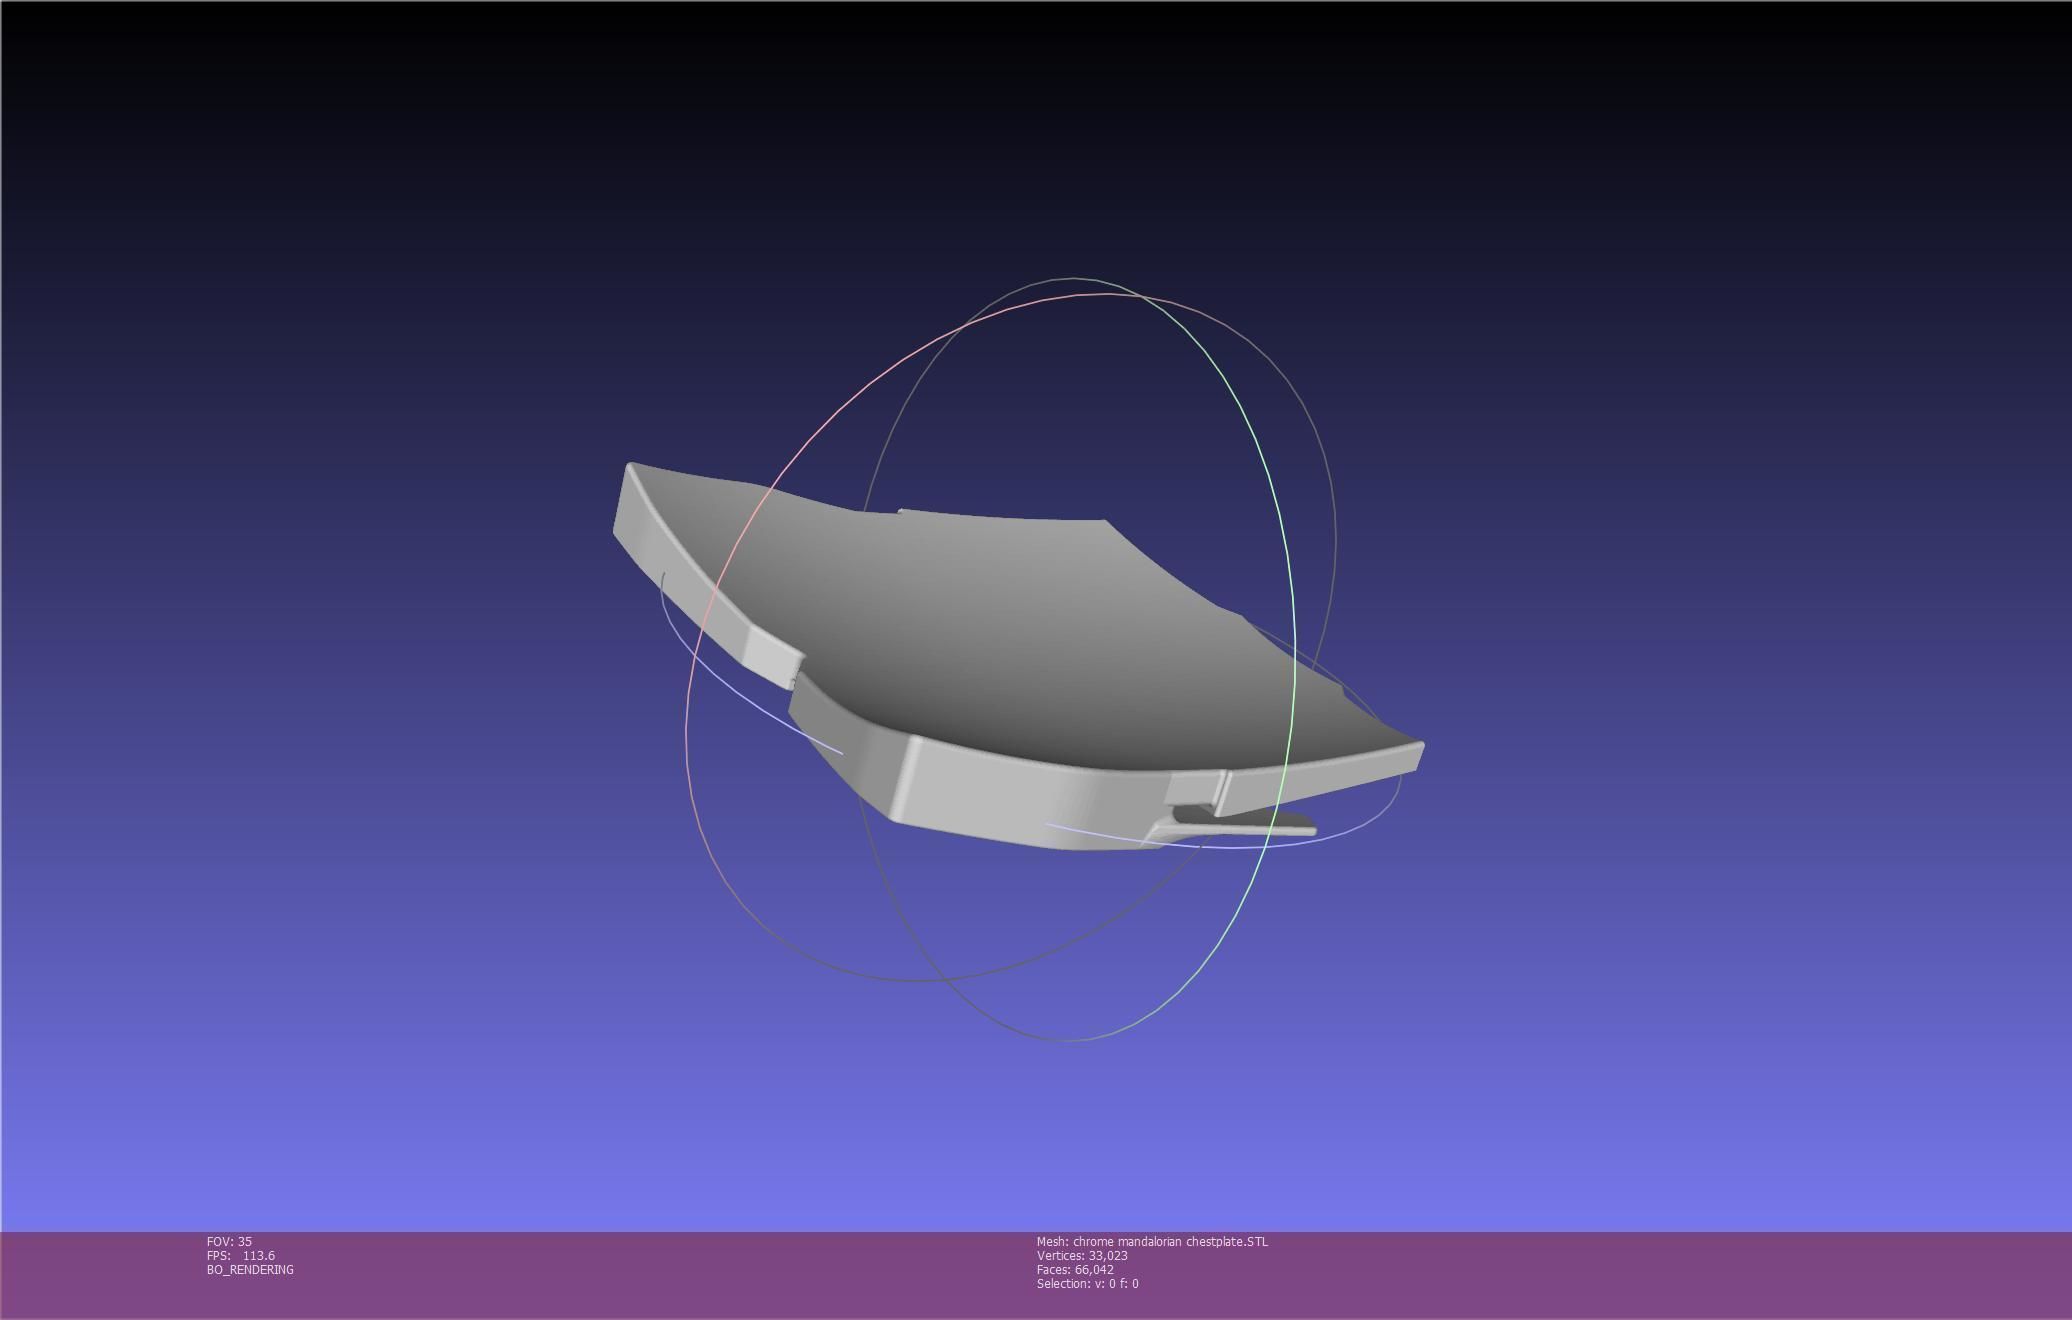Image resolution: width=2072 pixels, height=1320 pixels.
Task: Click the Faces: 66,042 count
Action: pos(1075,1269)
